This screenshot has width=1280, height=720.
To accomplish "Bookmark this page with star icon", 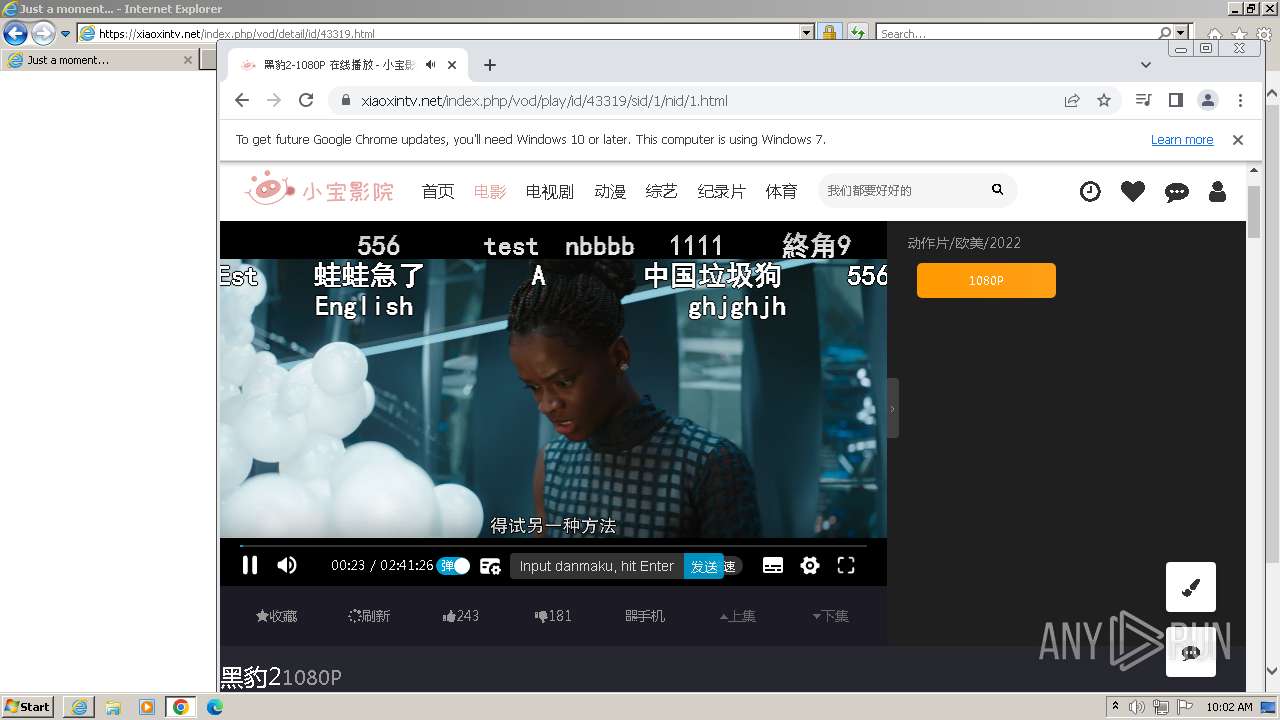I will point(1104,100).
